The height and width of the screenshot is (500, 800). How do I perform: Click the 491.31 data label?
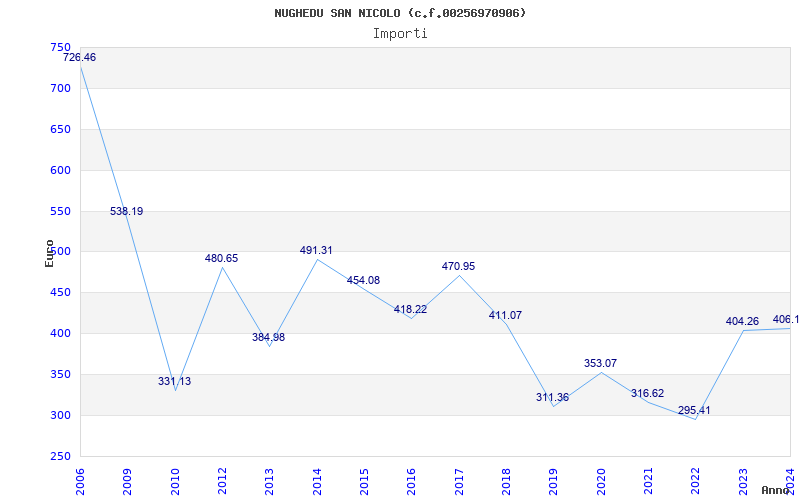(x=316, y=251)
